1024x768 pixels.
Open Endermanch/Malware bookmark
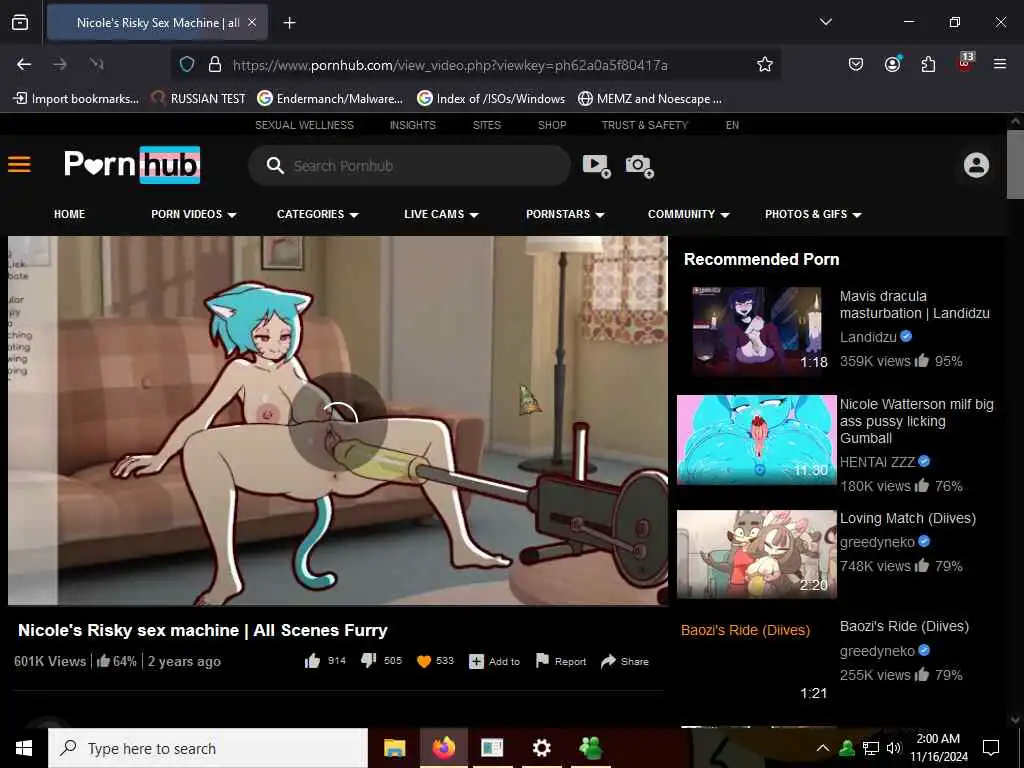tap(330, 99)
